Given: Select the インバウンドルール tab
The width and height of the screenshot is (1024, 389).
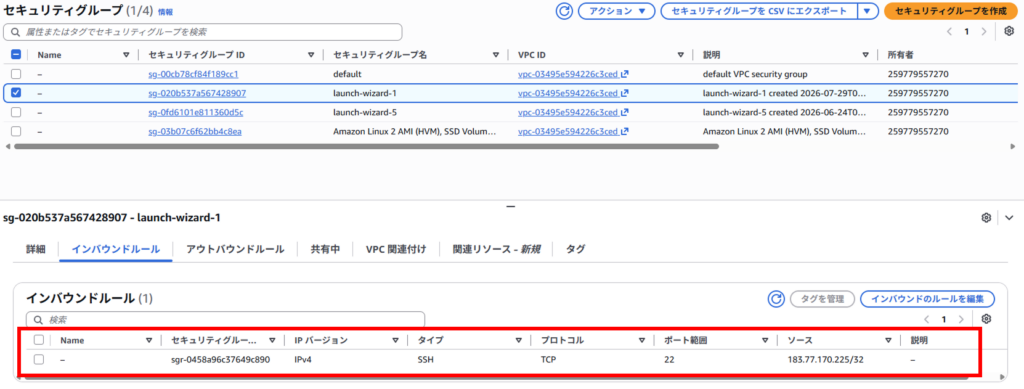Looking at the screenshot, I should 116,249.
